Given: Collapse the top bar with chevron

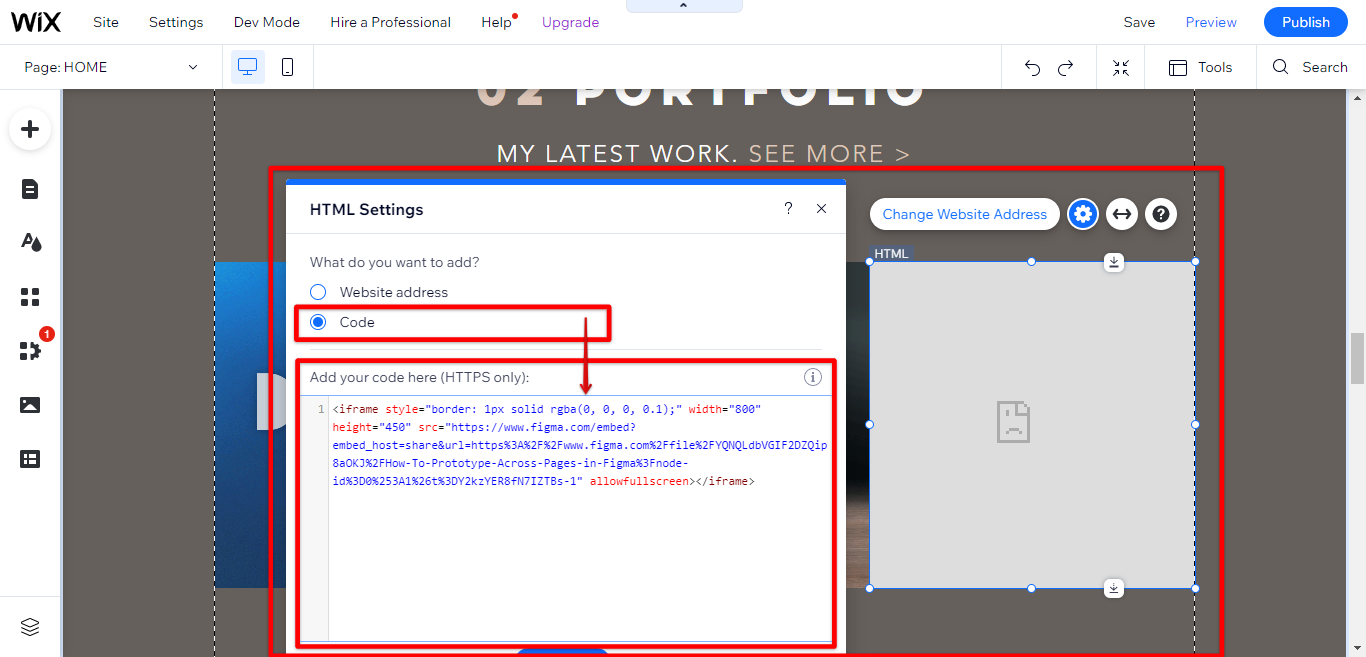Looking at the screenshot, I should tap(684, 6).
